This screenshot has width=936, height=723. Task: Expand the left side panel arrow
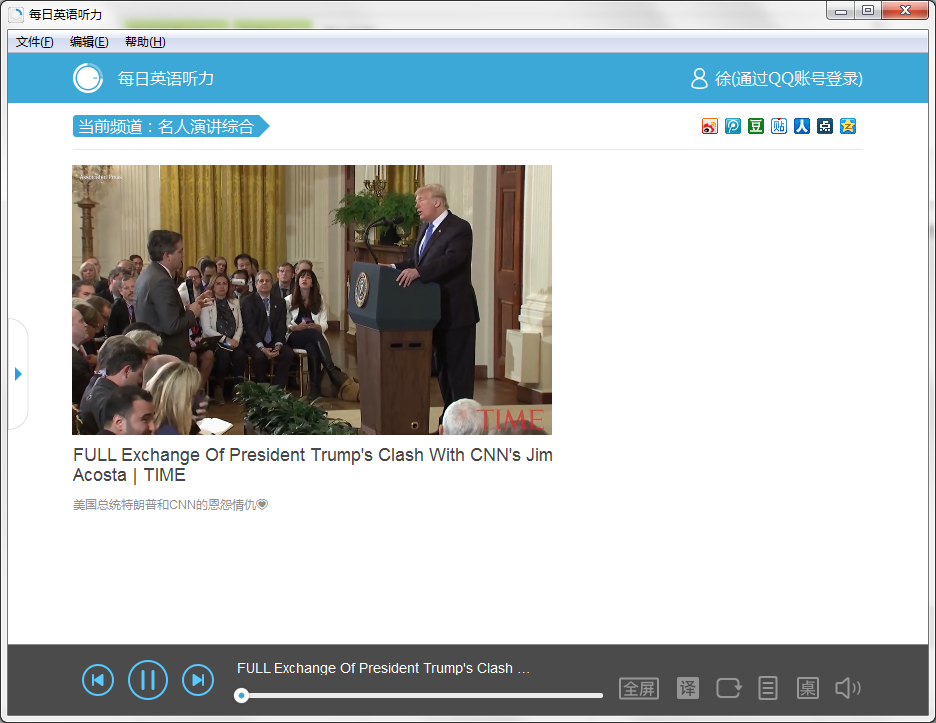point(18,374)
